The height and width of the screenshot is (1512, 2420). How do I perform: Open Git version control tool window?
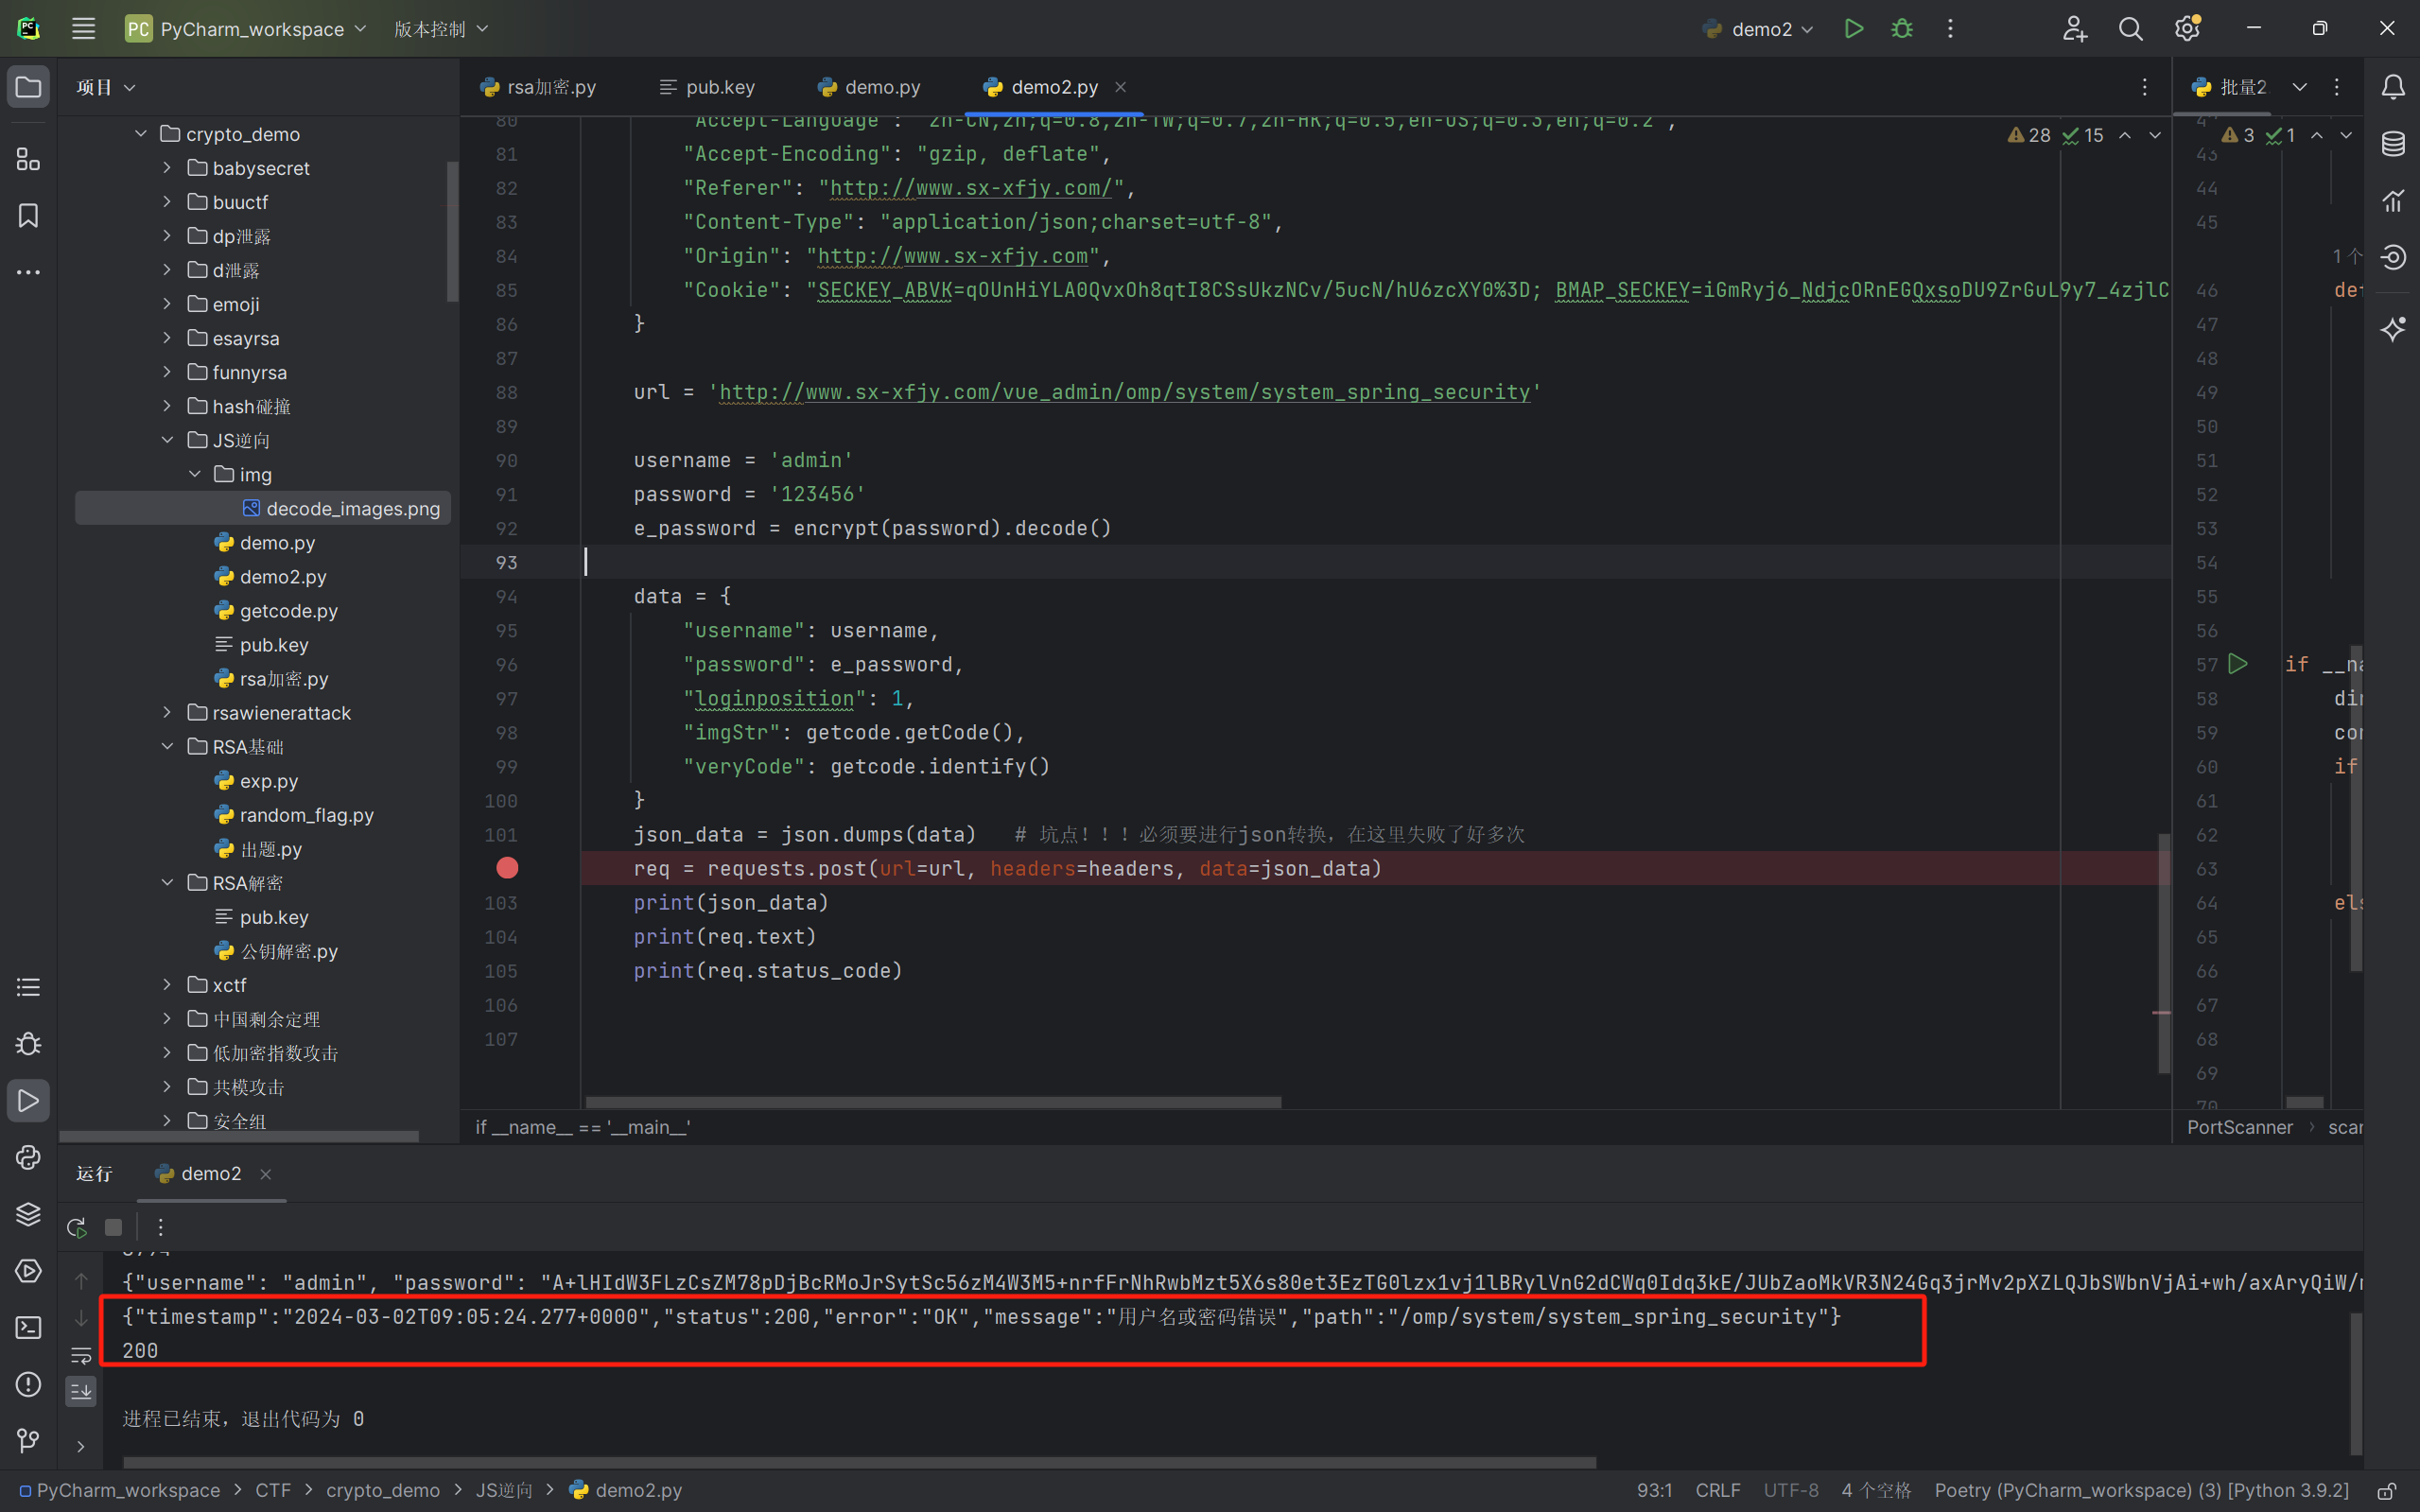(x=28, y=1440)
